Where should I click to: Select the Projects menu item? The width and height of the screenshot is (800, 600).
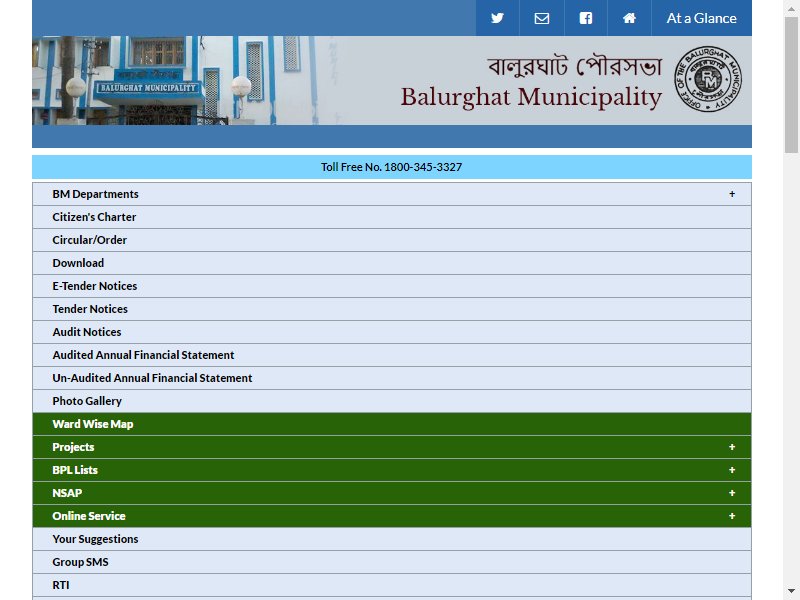point(392,447)
